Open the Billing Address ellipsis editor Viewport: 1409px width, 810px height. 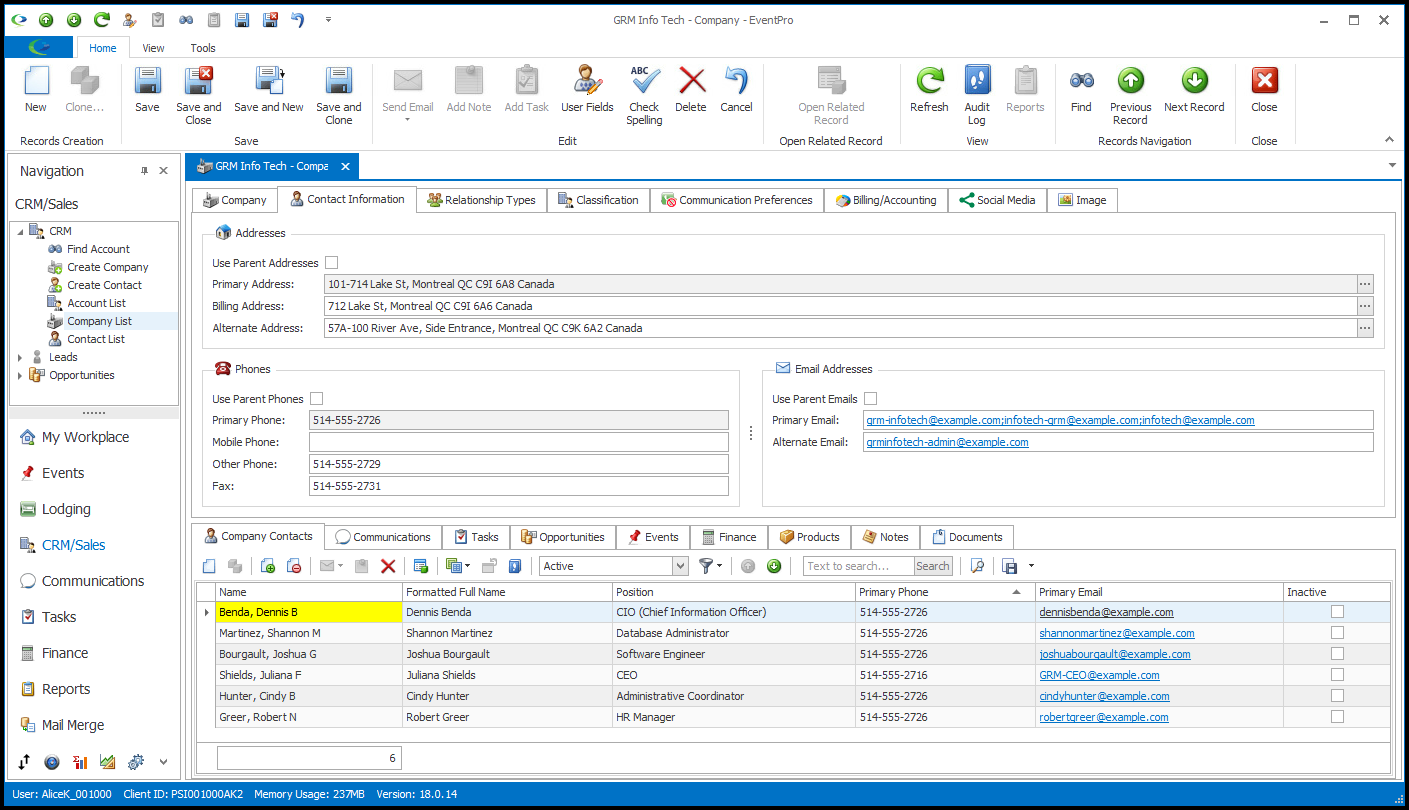point(1365,306)
